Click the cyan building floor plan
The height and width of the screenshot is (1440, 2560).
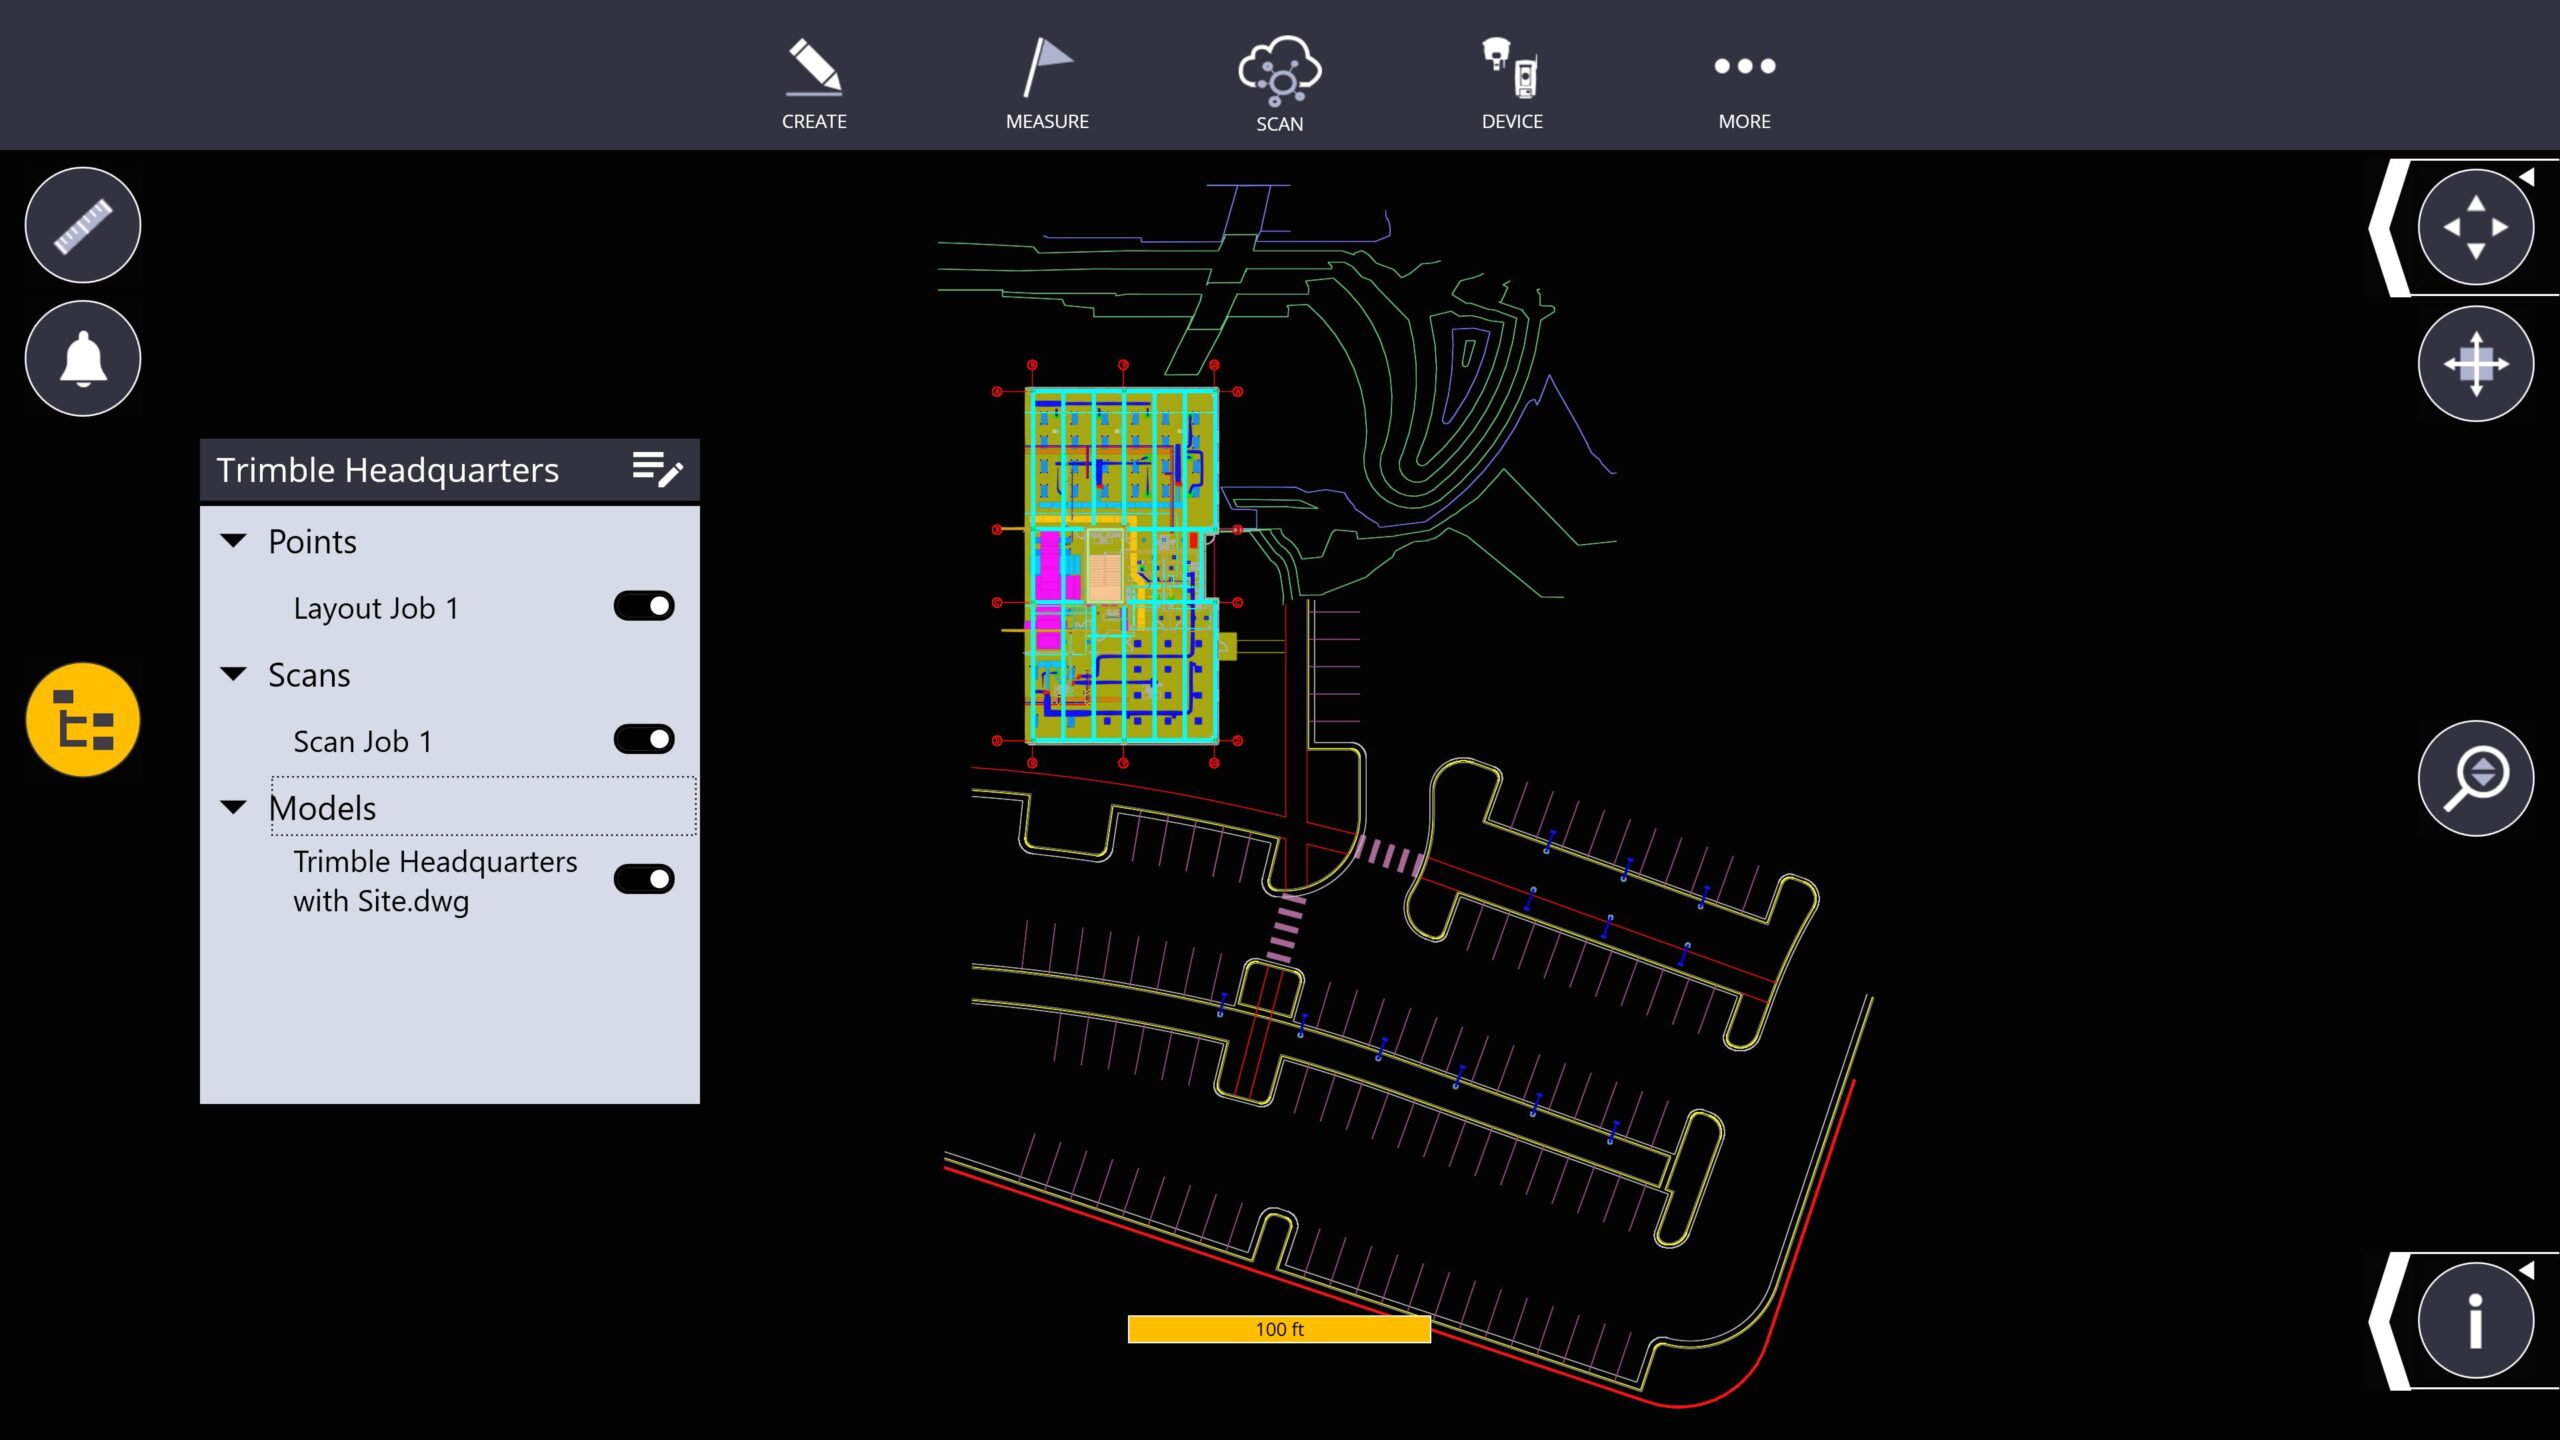[1123, 565]
